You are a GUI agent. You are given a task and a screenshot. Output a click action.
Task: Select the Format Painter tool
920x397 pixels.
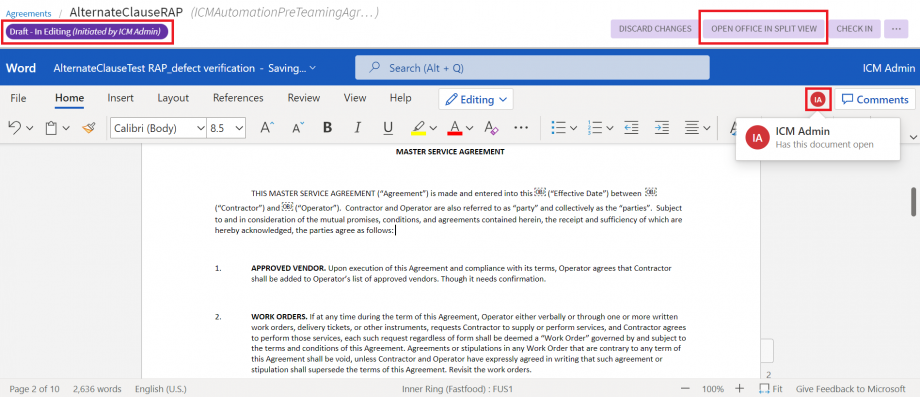pos(89,128)
